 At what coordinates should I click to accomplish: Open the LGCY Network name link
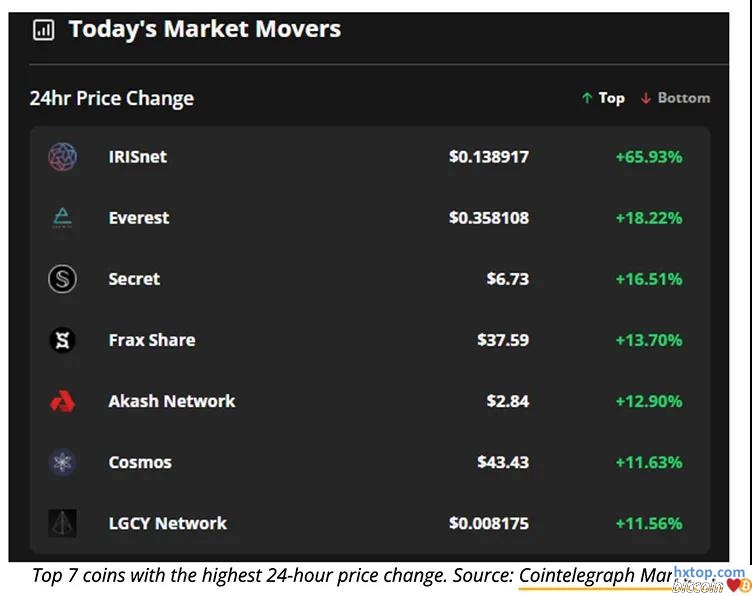click(168, 523)
